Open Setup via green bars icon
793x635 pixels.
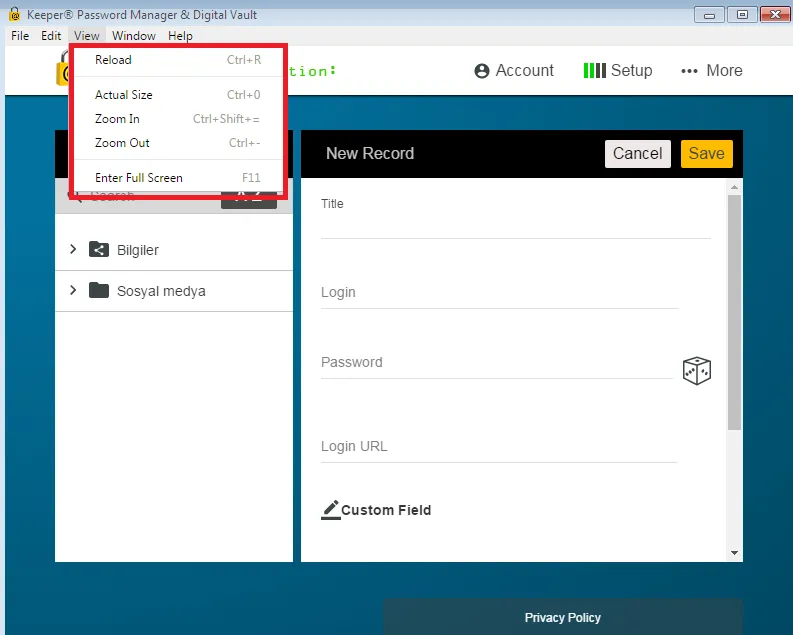tap(594, 70)
